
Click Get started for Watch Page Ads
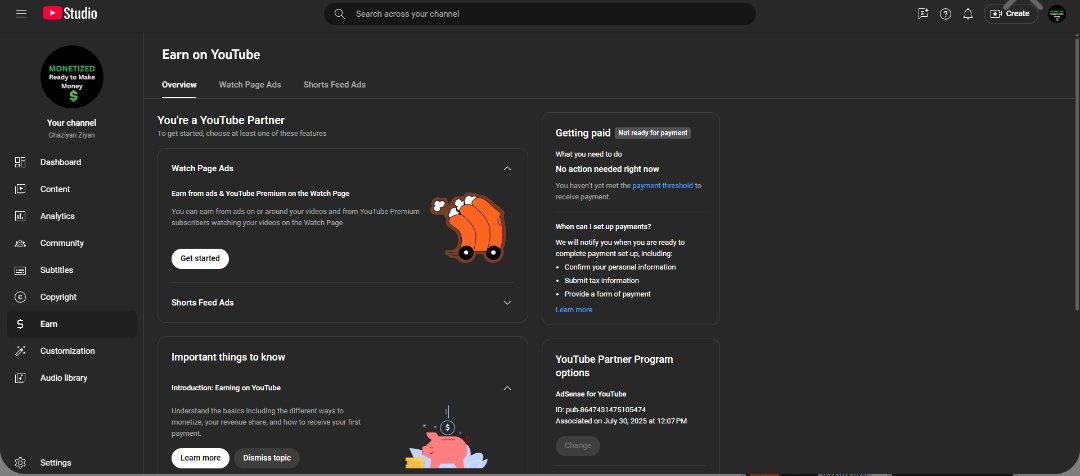click(x=200, y=258)
